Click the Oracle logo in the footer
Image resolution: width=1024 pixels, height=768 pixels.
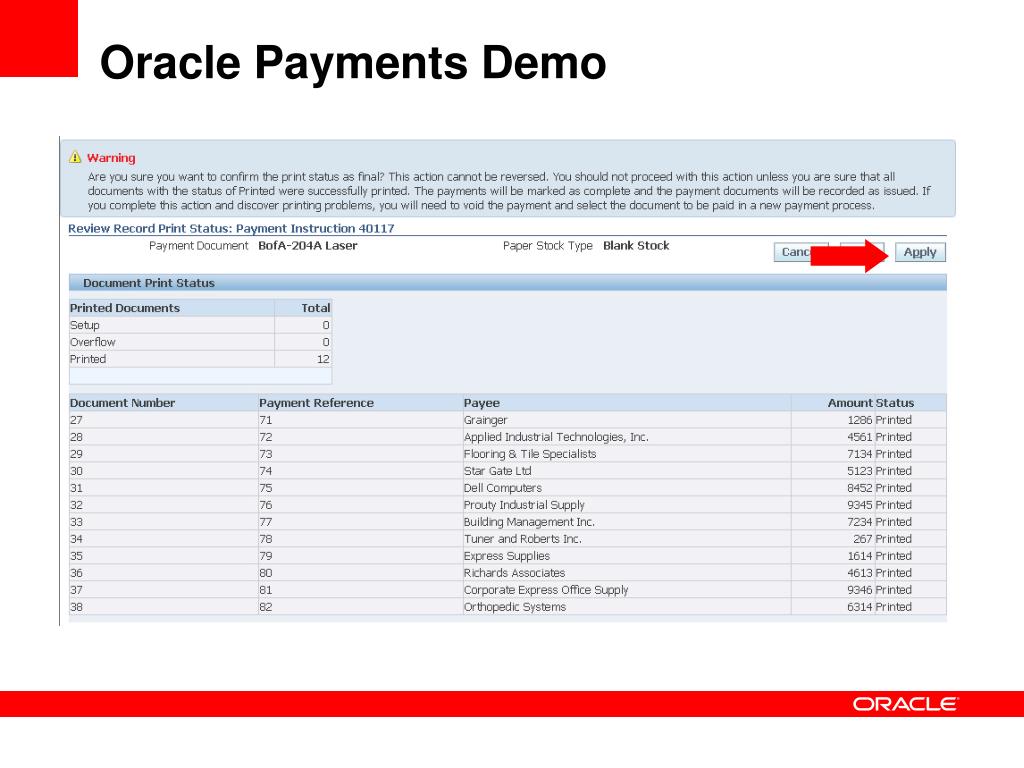click(904, 704)
